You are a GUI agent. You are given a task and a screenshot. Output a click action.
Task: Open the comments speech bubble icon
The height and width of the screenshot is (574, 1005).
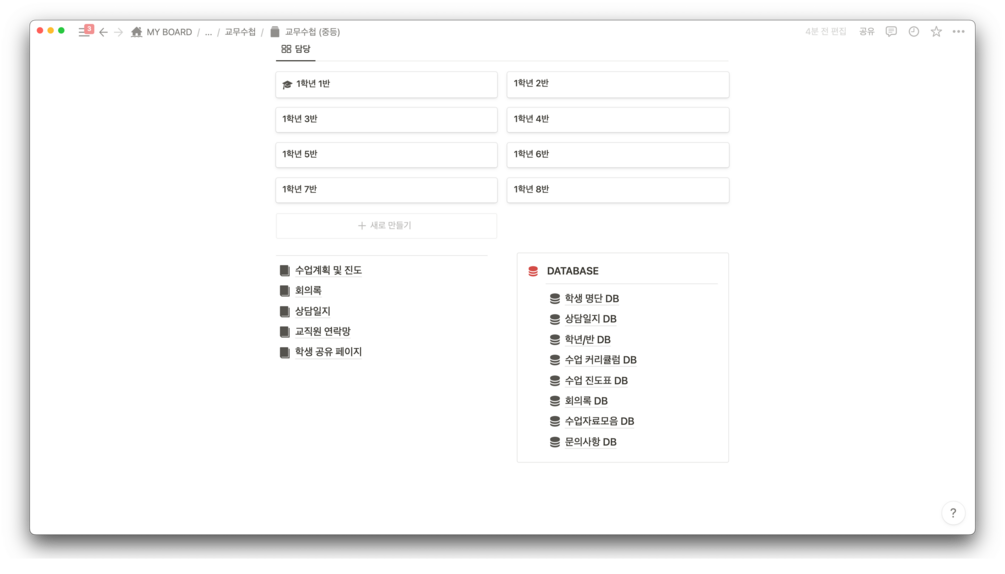coord(891,32)
